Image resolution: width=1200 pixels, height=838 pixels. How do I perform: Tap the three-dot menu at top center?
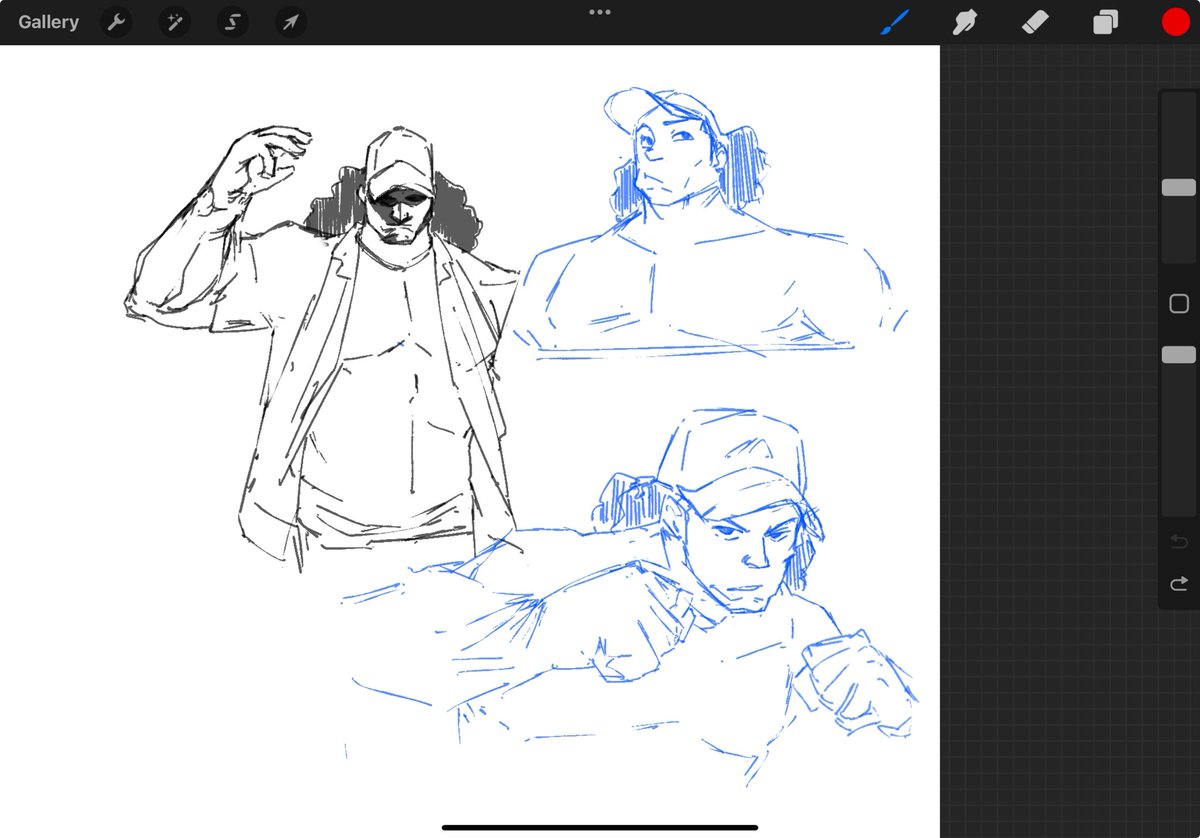pos(600,12)
